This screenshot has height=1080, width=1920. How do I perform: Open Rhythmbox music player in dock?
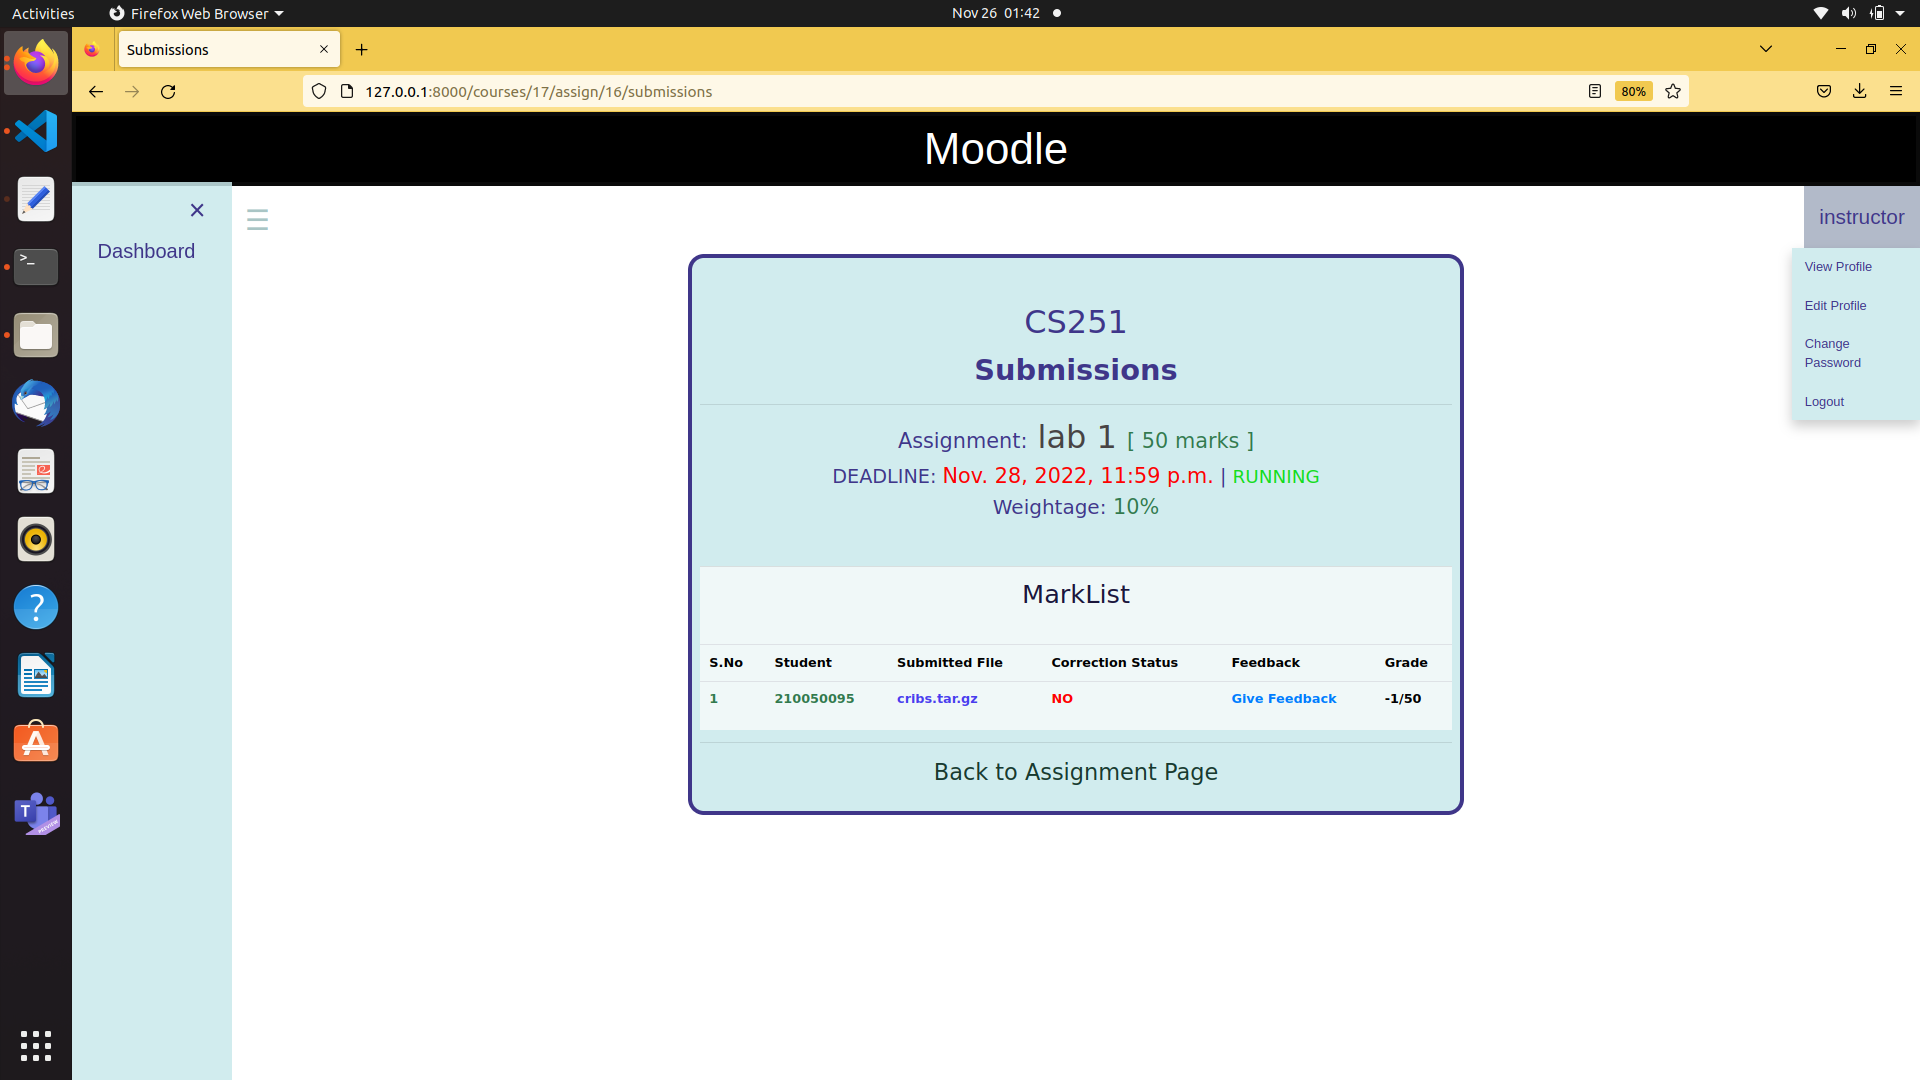coord(36,539)
